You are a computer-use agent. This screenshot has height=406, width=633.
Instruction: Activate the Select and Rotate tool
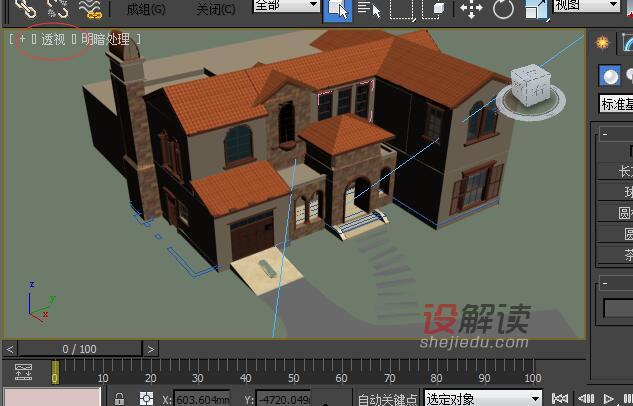click(x=503, y=9)
